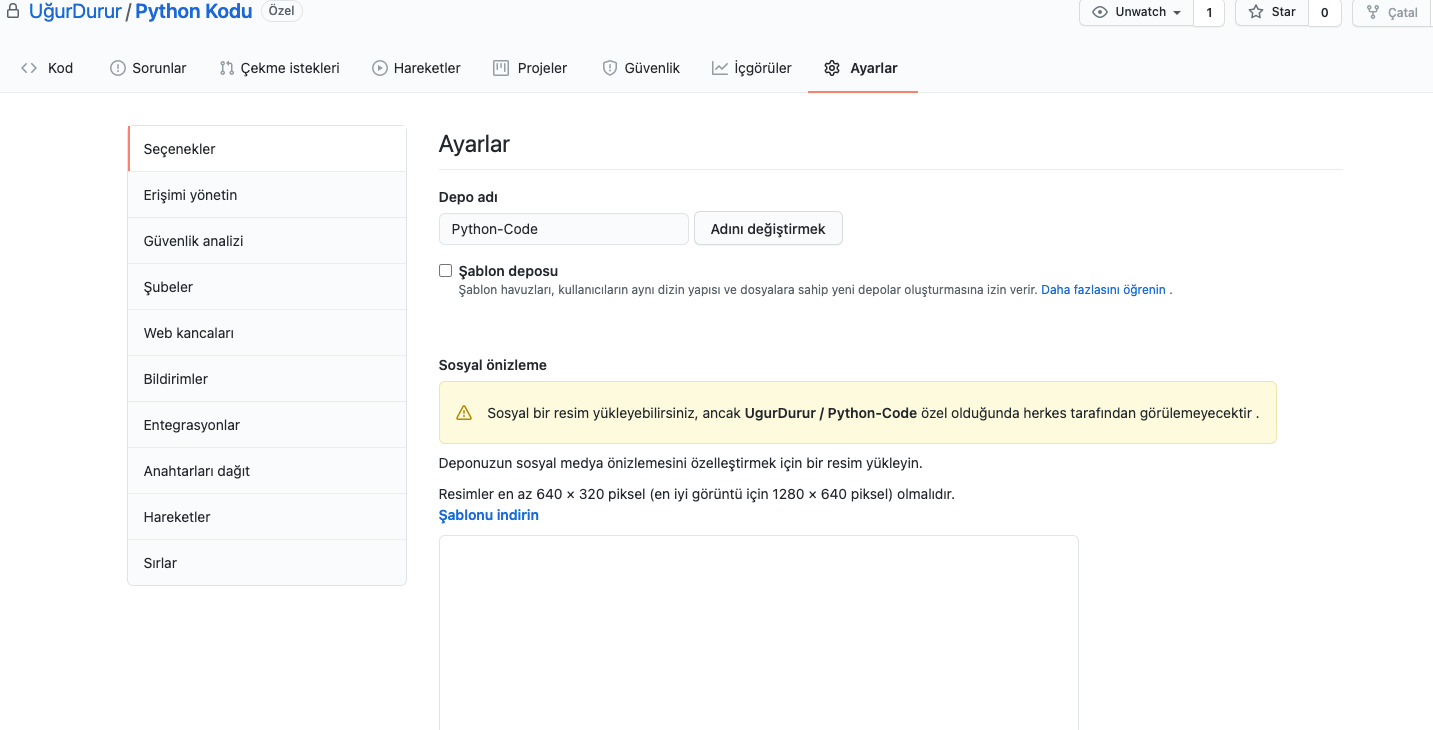Click the İçgörüler graph icon
The height and width of the screenshot is (730, 1433).
coord(720,68)
